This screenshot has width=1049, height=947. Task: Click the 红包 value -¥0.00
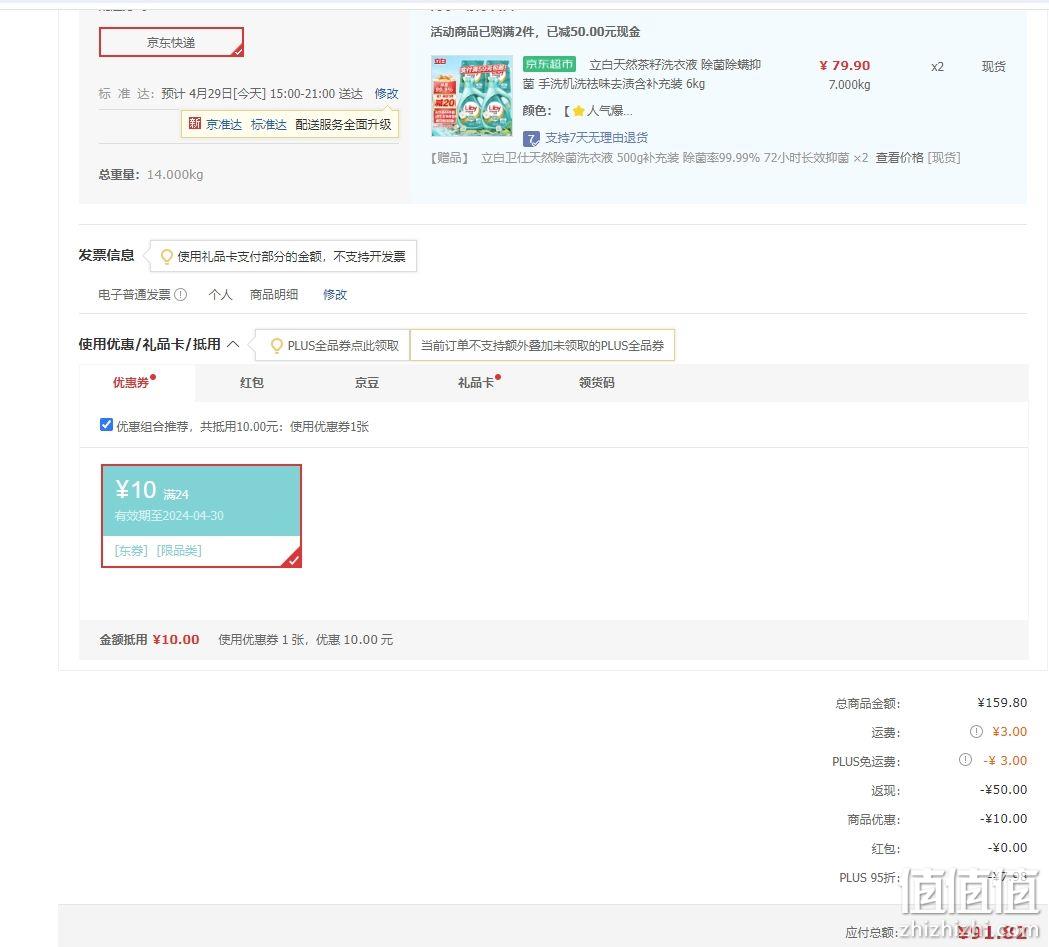click(1008, 848)
